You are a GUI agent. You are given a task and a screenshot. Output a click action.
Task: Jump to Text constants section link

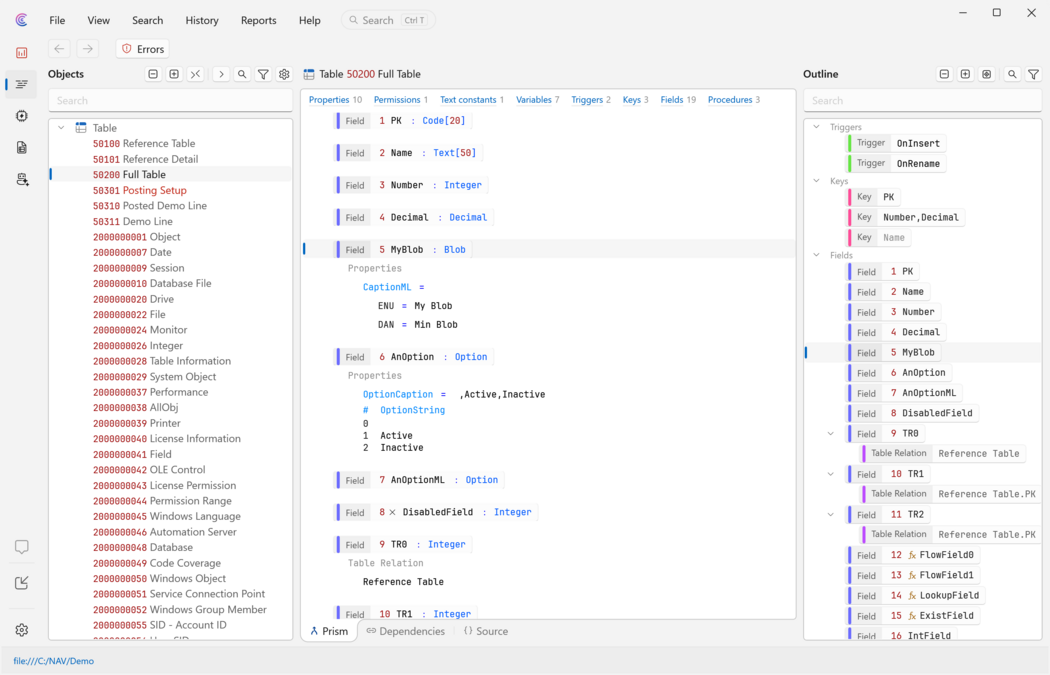pos(471,100)
